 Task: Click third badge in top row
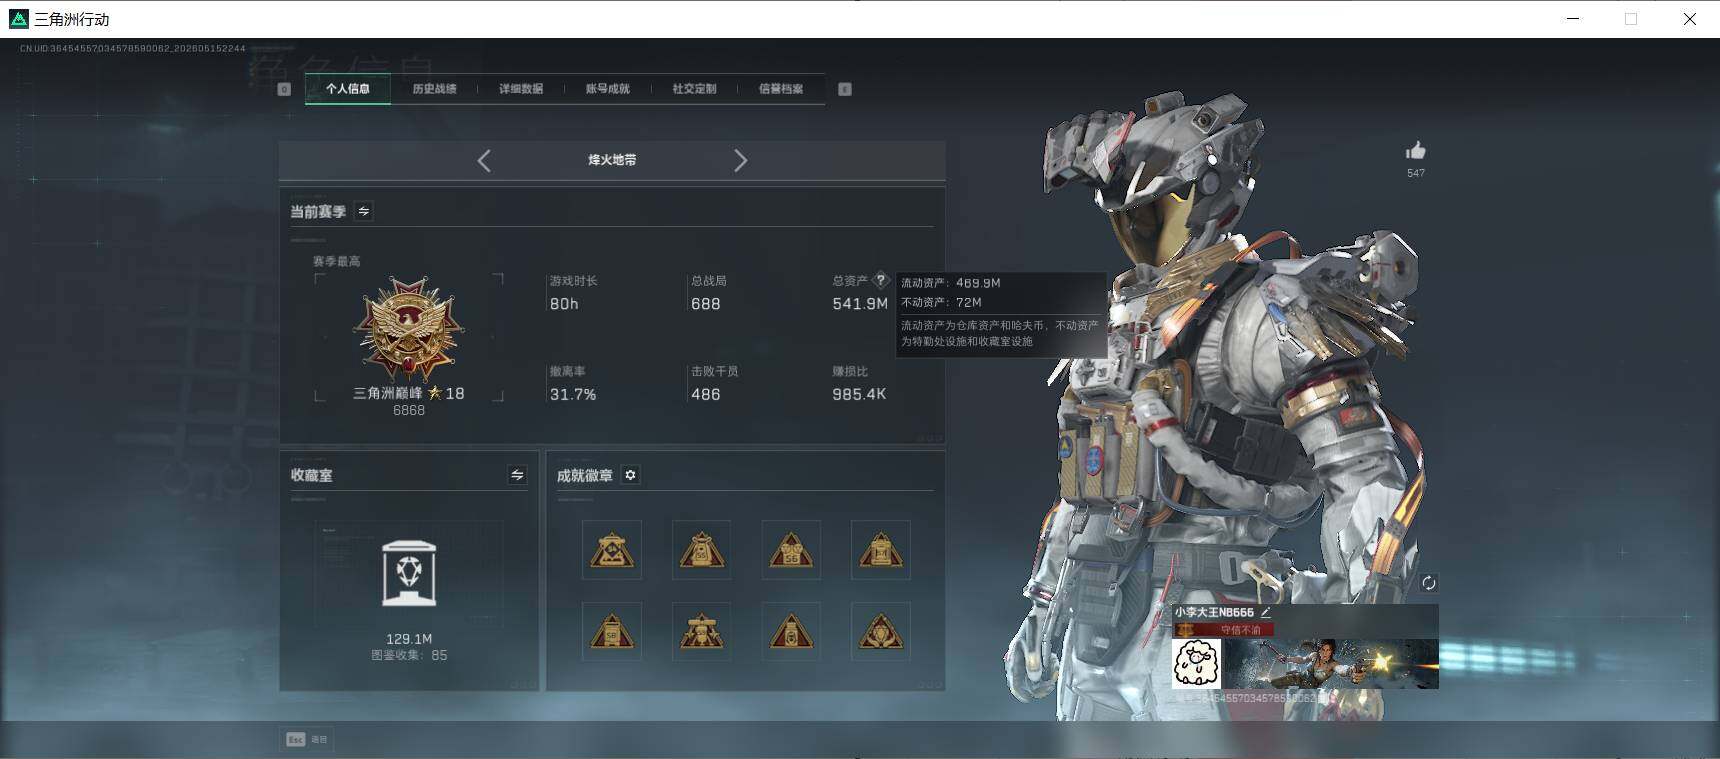(x=791, y=549)
